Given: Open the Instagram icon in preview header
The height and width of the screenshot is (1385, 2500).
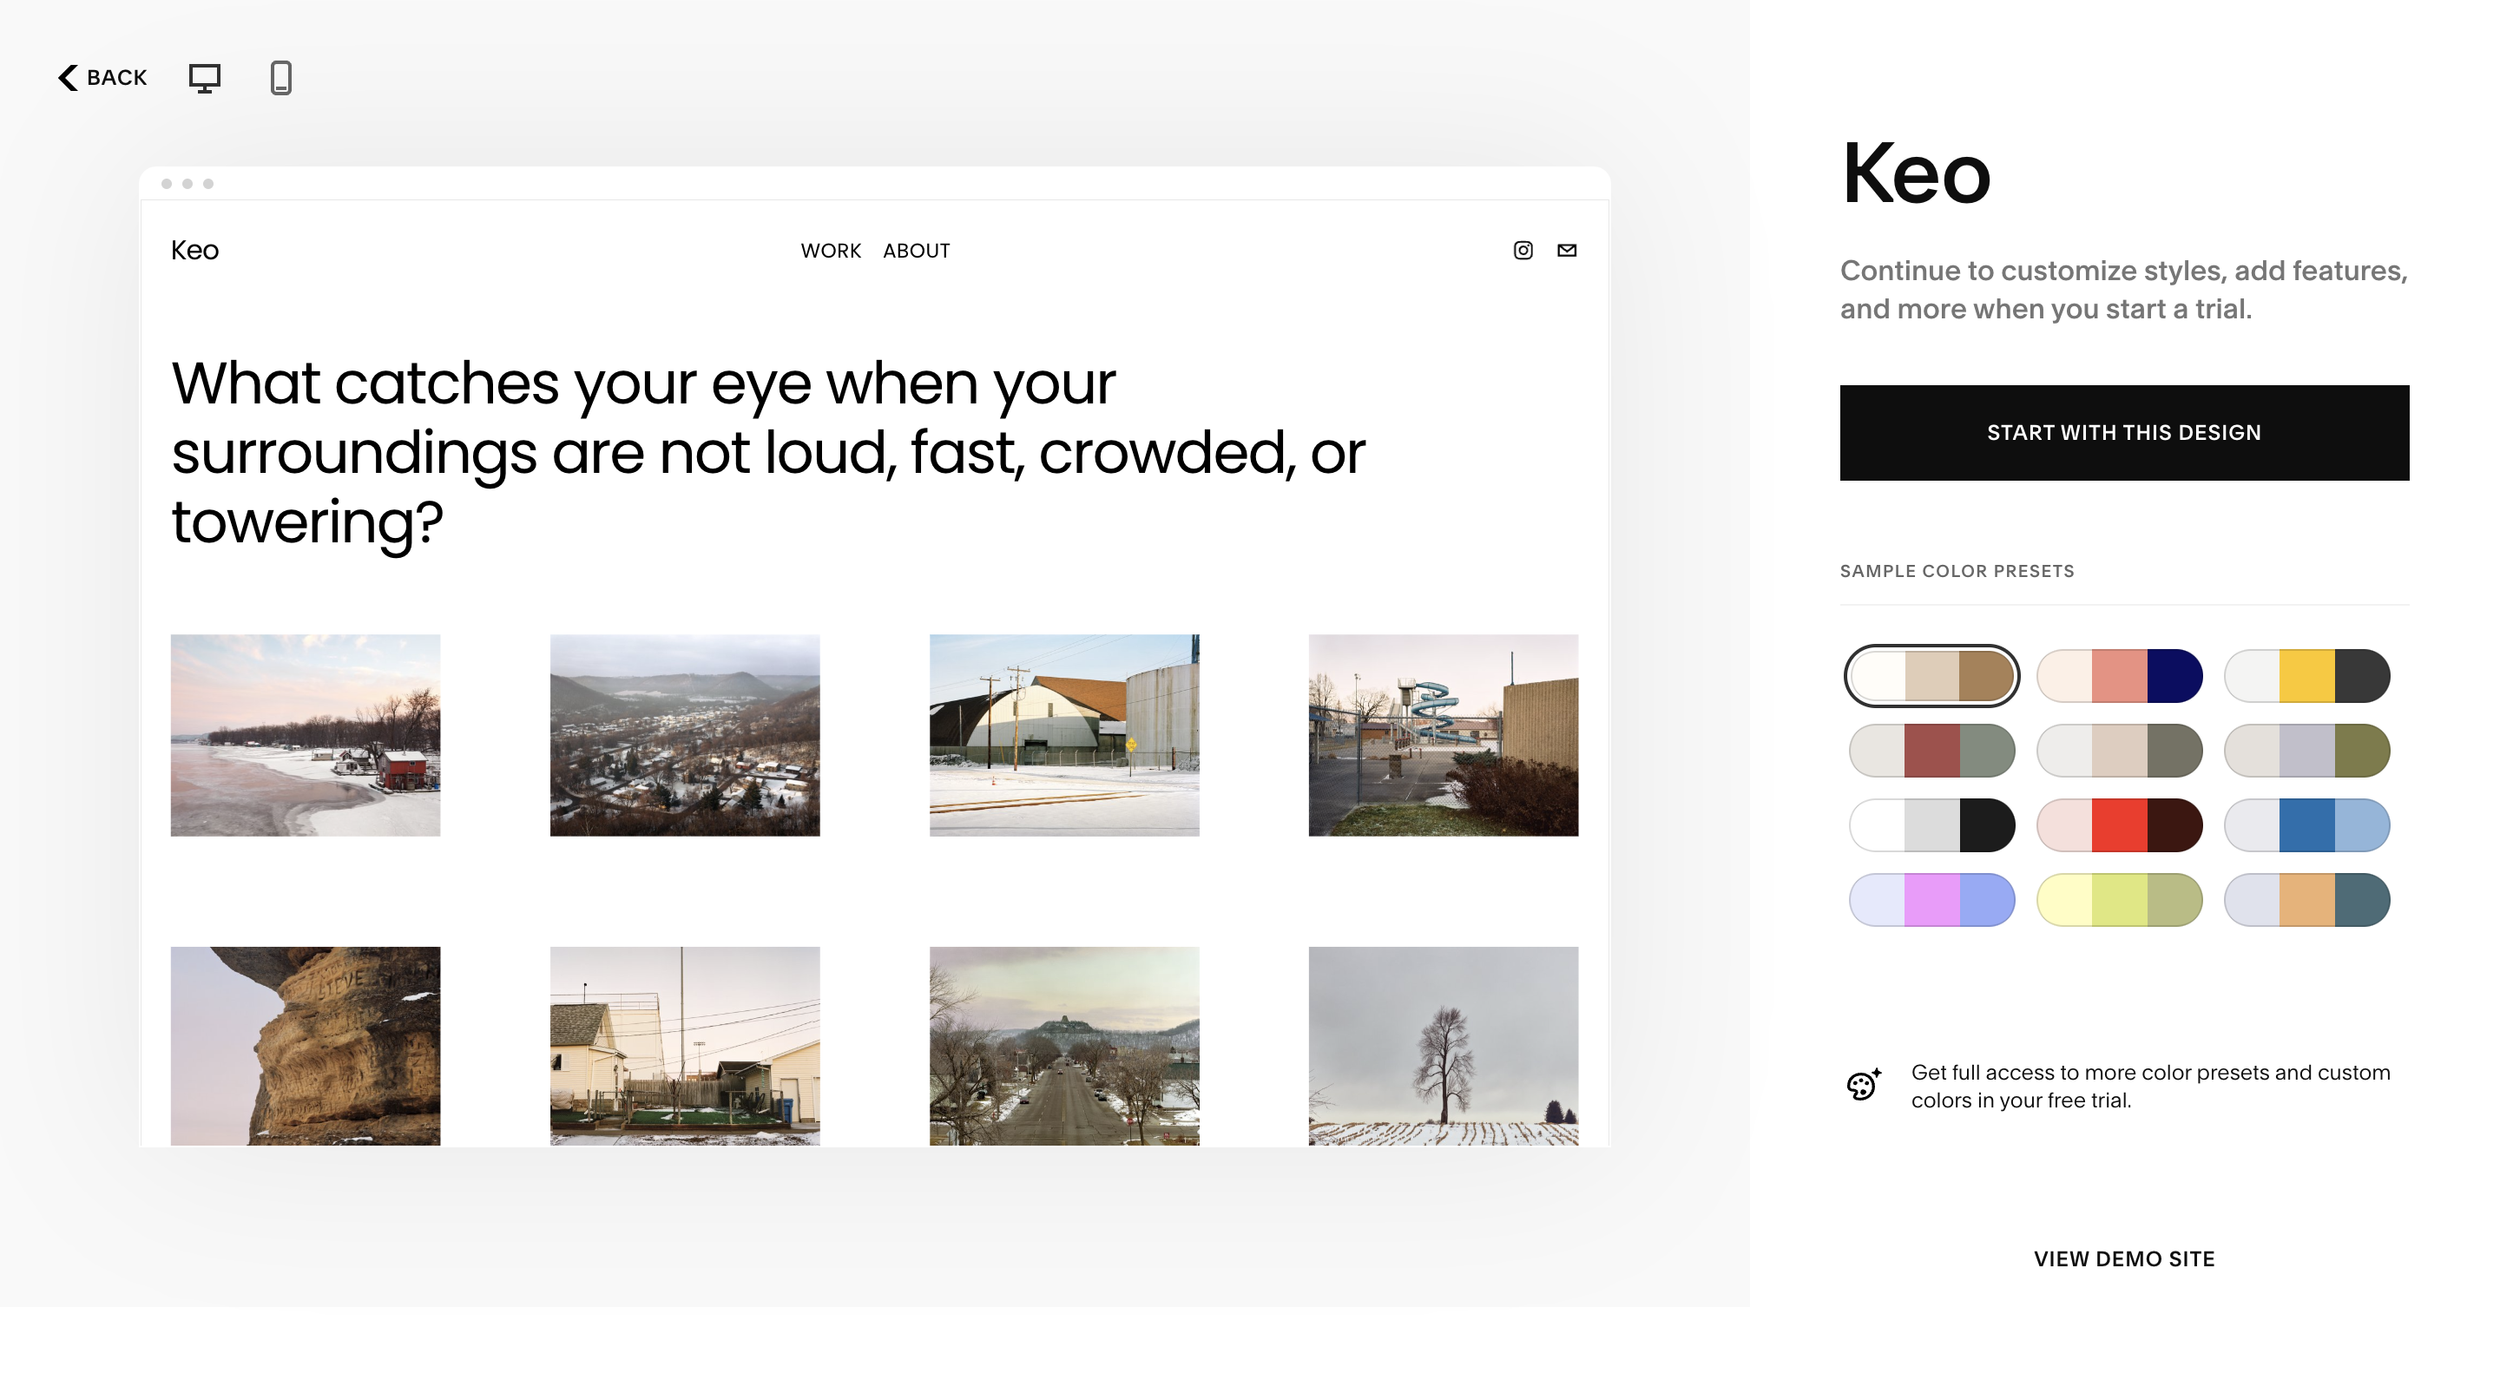Looking at the screenshot, I should tap(1522, 251).
